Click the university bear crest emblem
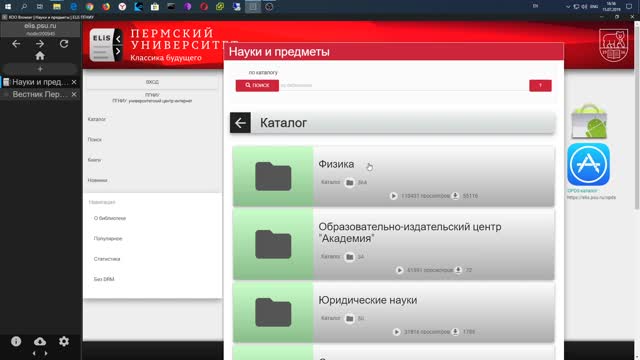 613,45
